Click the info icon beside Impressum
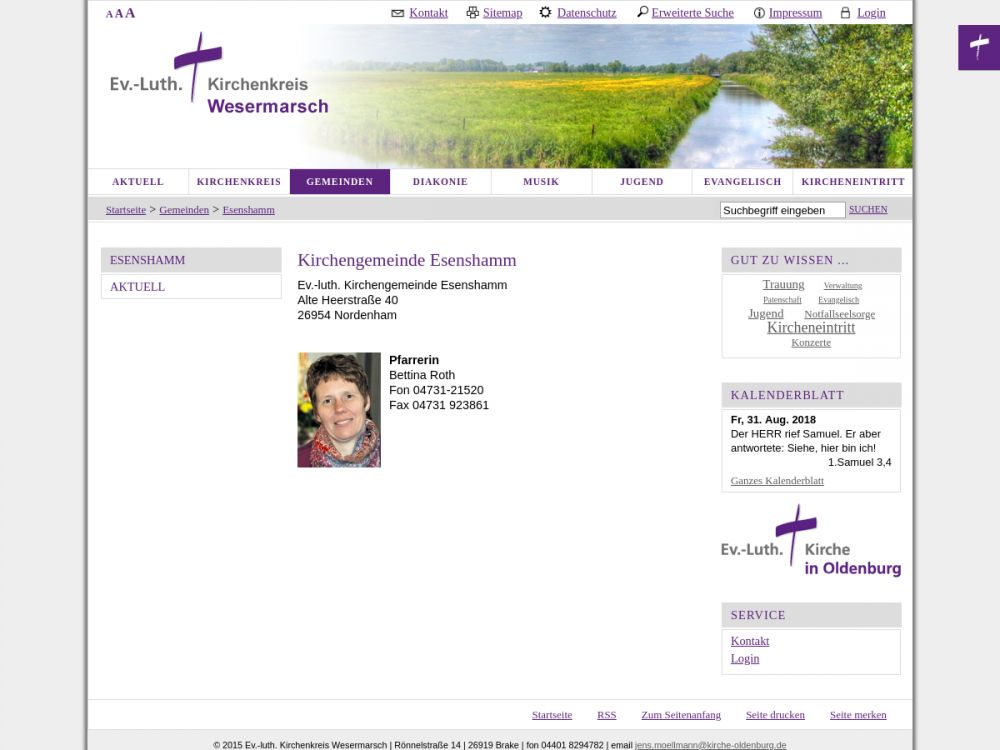The height and width of the screenshot is (750, 1000). 759,13
